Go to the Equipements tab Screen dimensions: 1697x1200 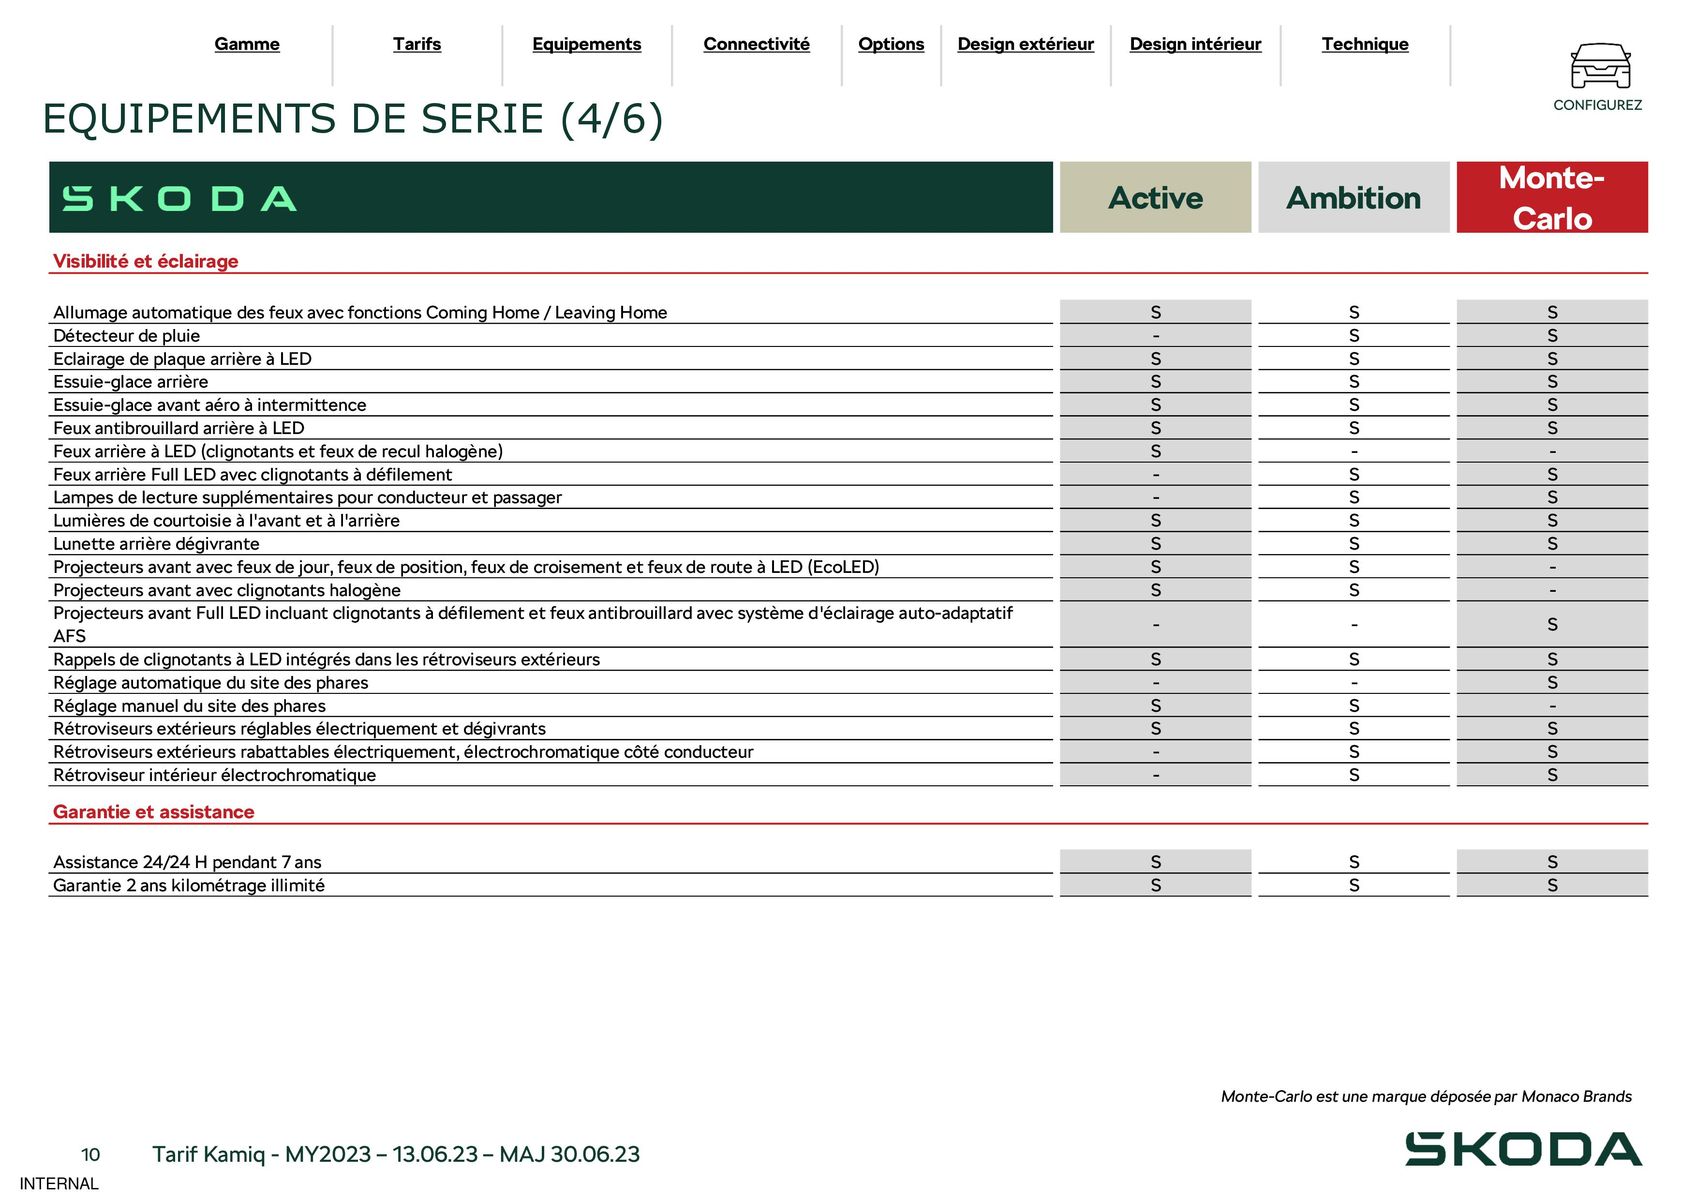pos(587,44)
